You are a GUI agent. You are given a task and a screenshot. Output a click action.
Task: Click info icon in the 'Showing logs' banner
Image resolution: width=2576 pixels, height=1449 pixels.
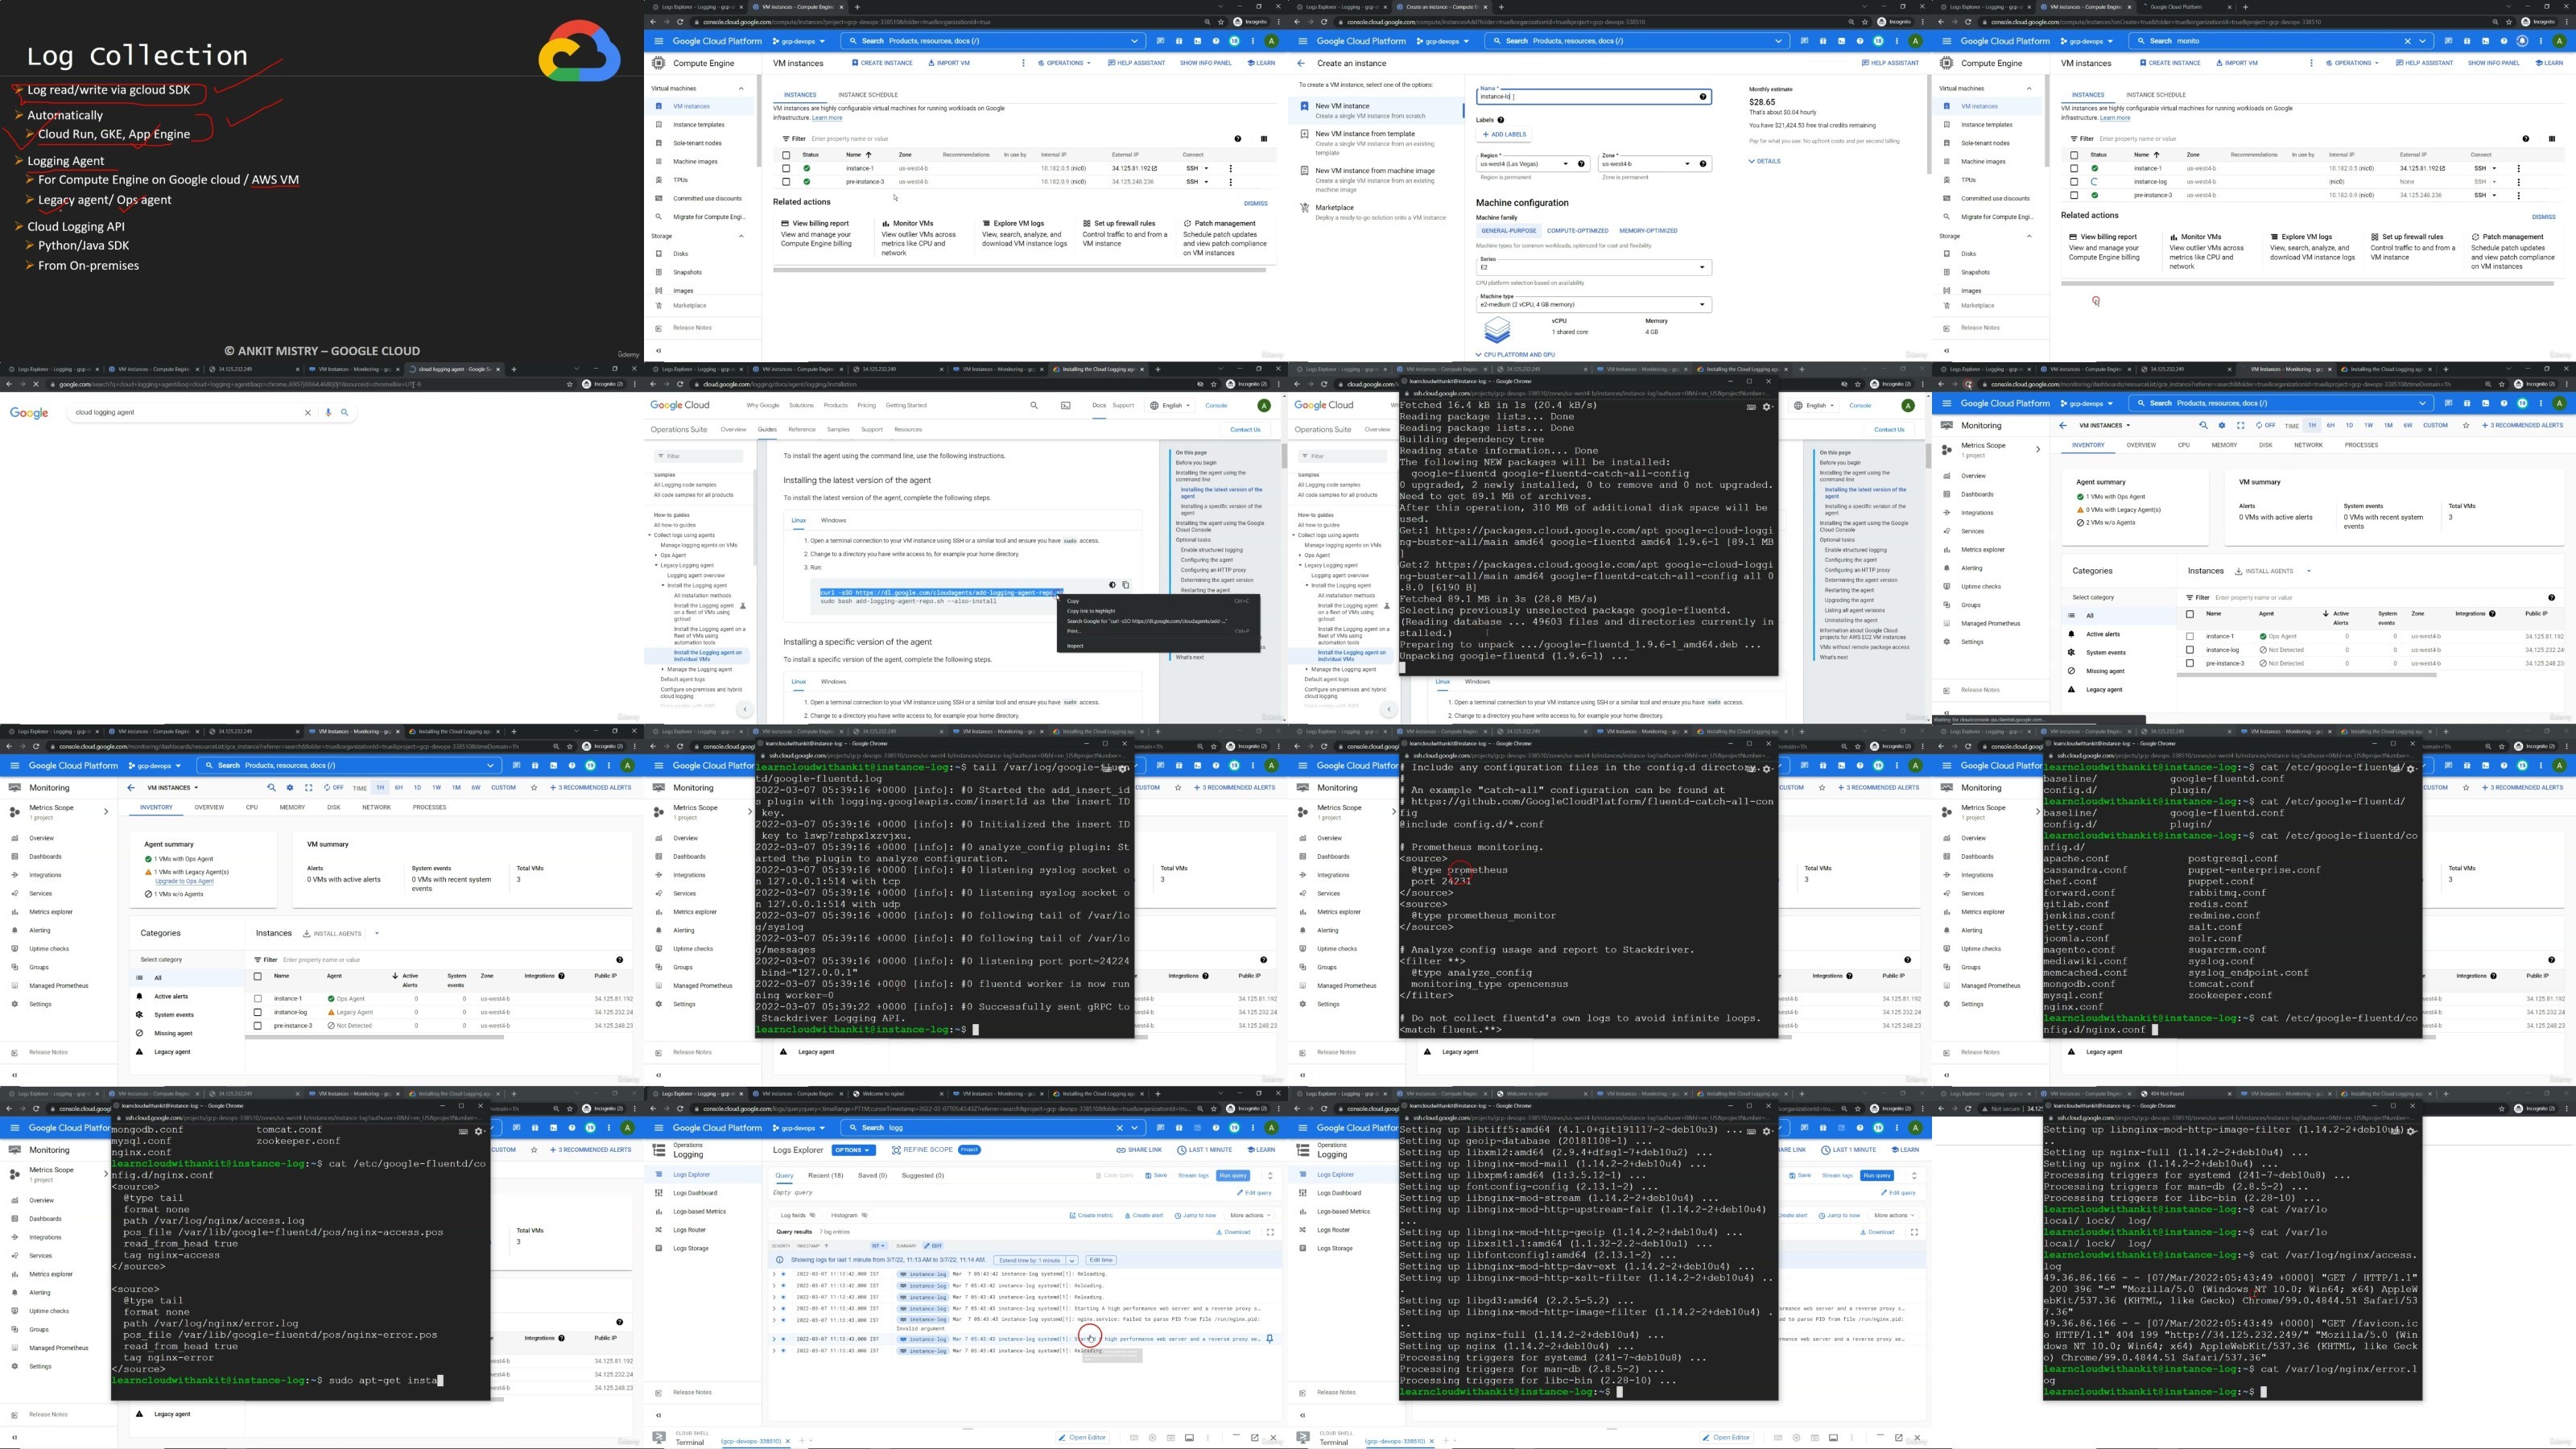(781, 1260)
